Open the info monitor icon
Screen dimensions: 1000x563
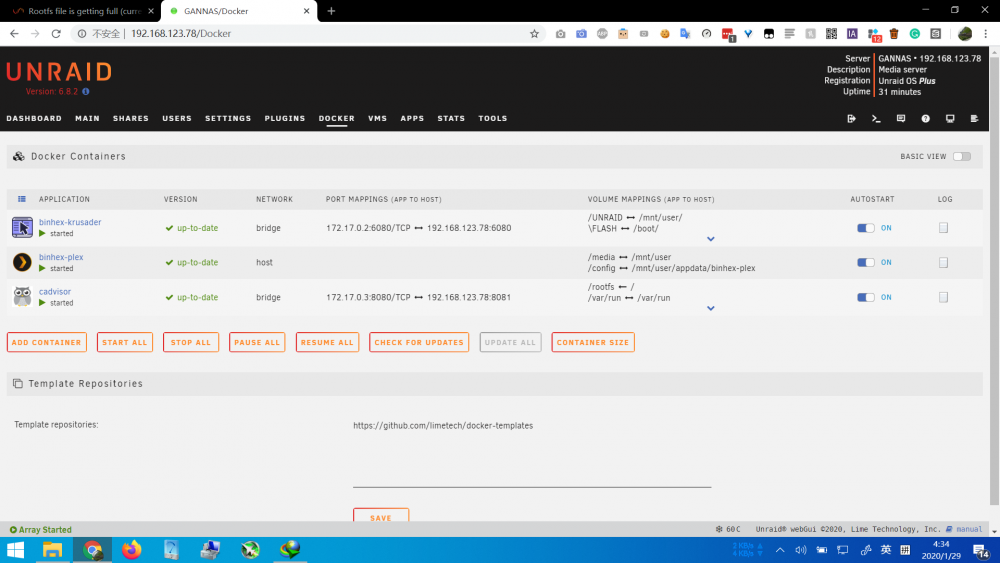950,119
